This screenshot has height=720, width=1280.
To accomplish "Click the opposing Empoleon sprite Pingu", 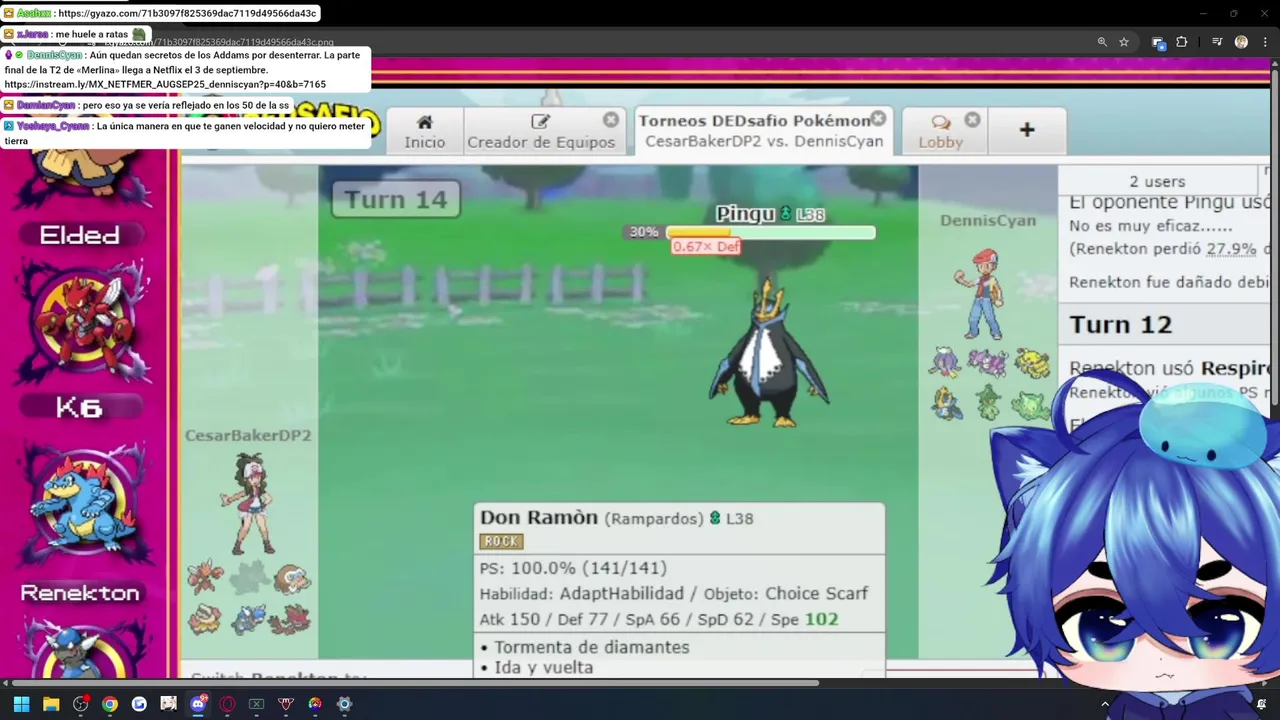I will tap(768, 355).
